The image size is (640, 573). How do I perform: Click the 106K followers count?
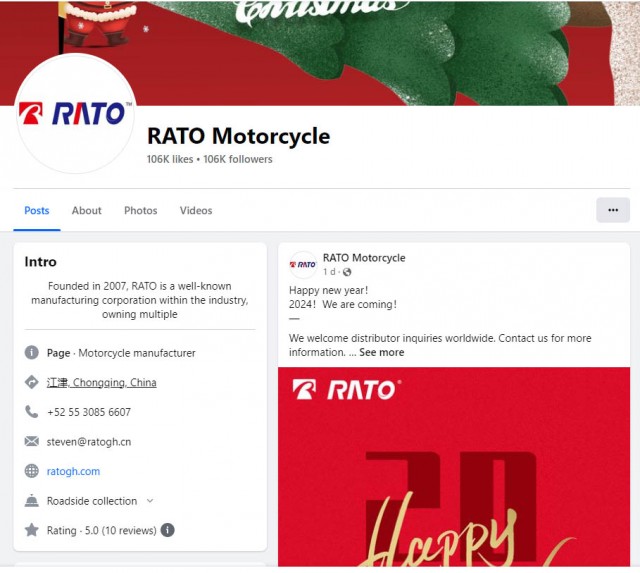point(238,159)
